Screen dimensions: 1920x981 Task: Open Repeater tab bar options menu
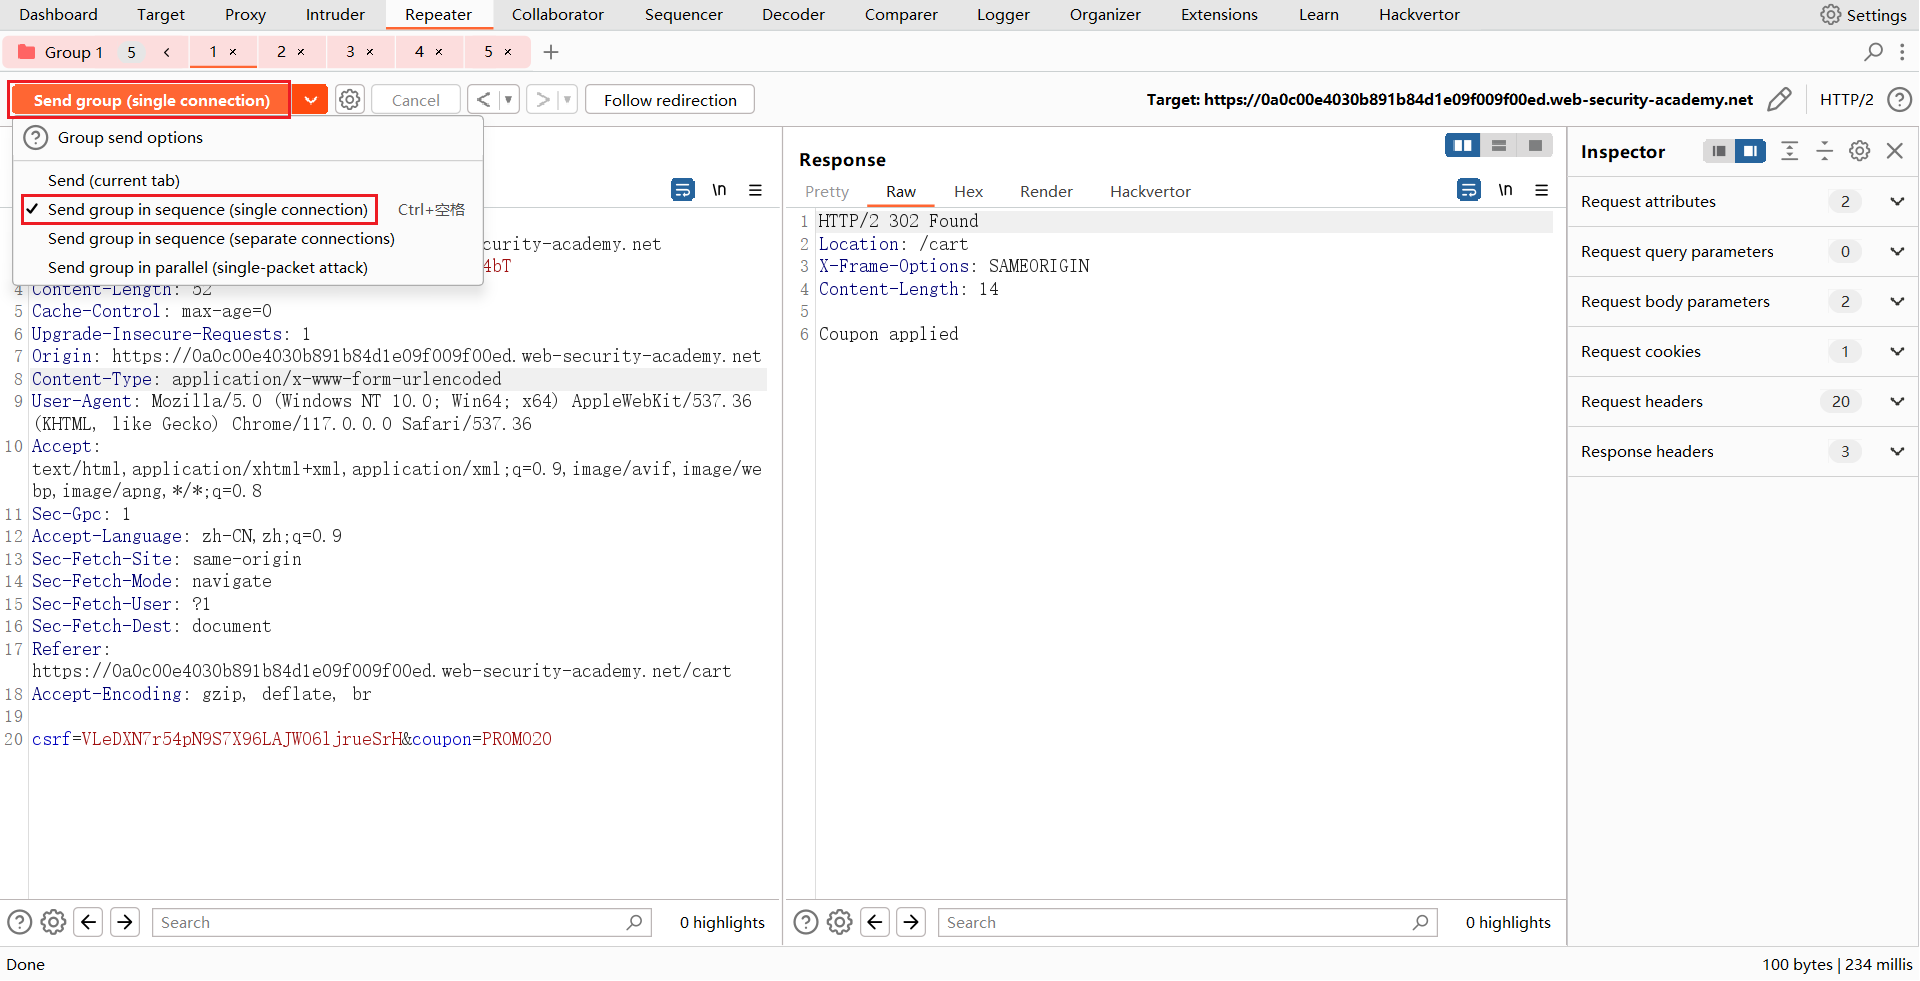pos(1902,52)
